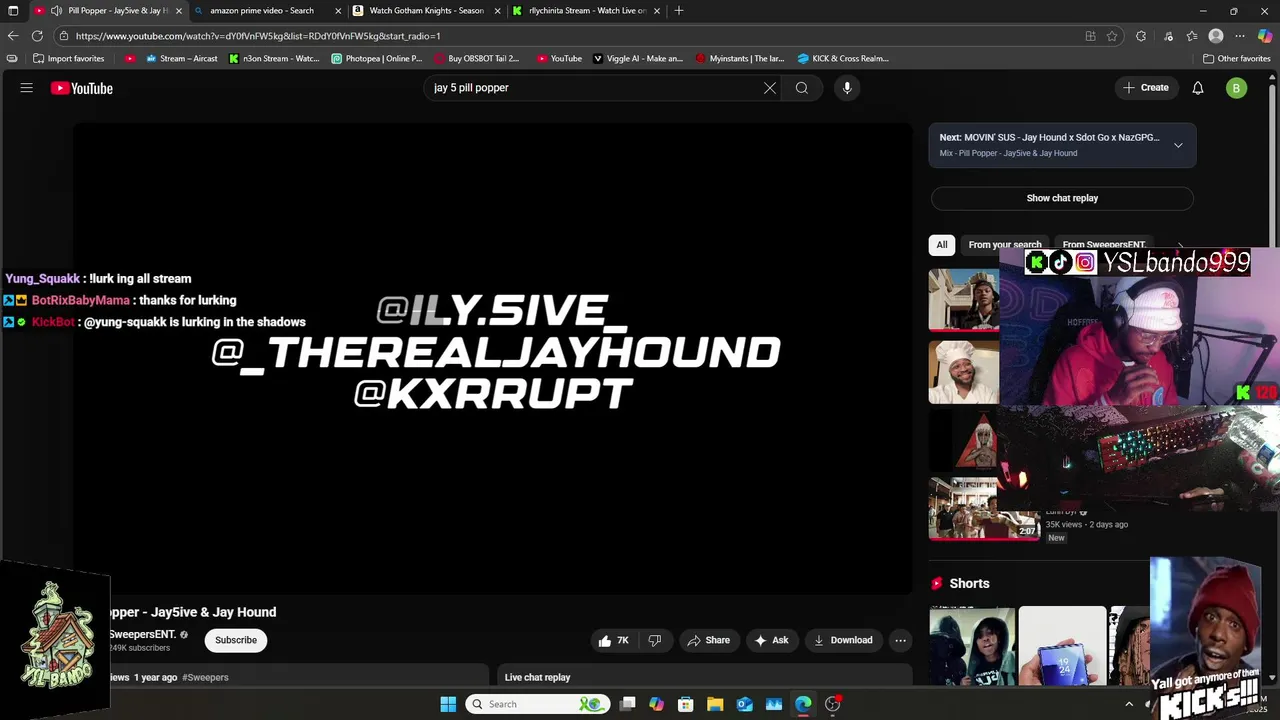Like the video with thumbs up

click(614, 640)
